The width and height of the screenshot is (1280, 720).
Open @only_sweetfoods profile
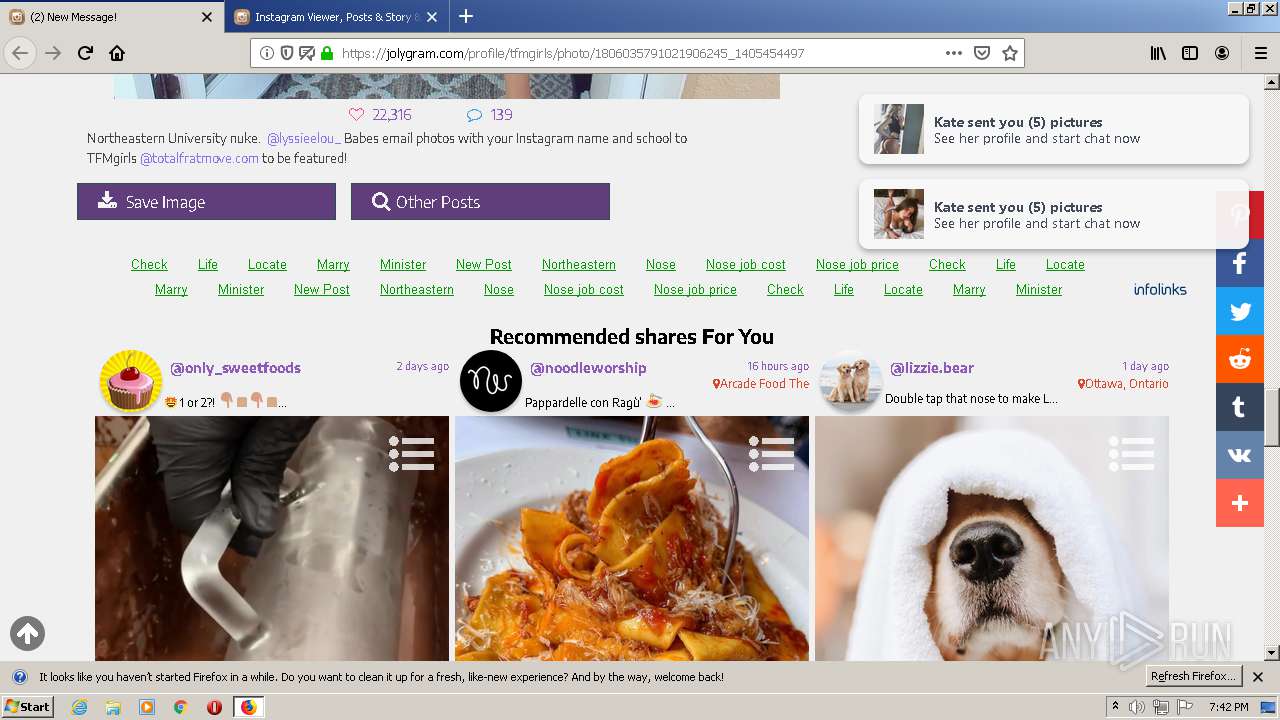[x=235, y=368]
